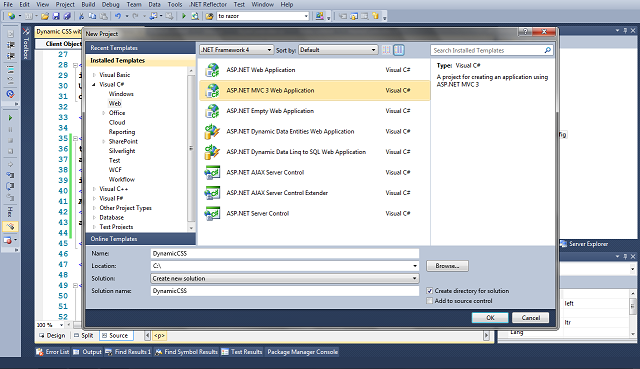Screen dimensions: 640x369
Task: Open the Location path dropdown
Action: (415, 266)
